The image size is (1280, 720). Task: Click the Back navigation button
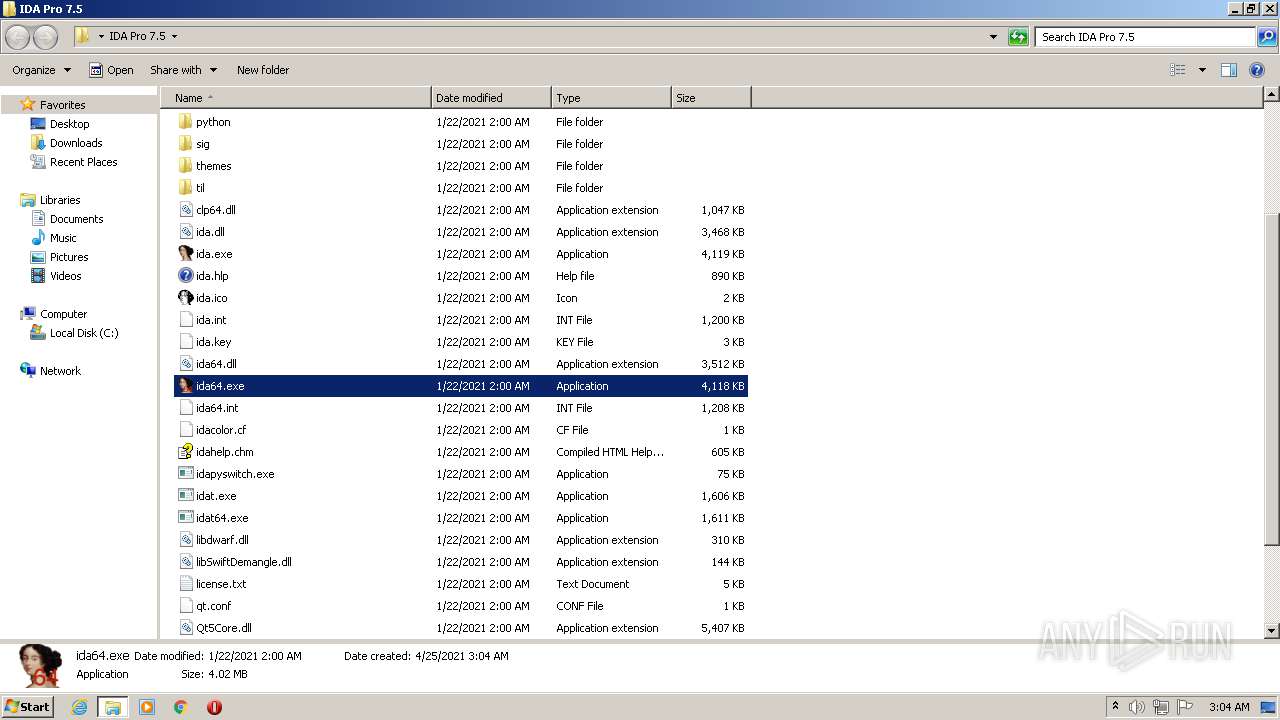[x=18, y=37]
